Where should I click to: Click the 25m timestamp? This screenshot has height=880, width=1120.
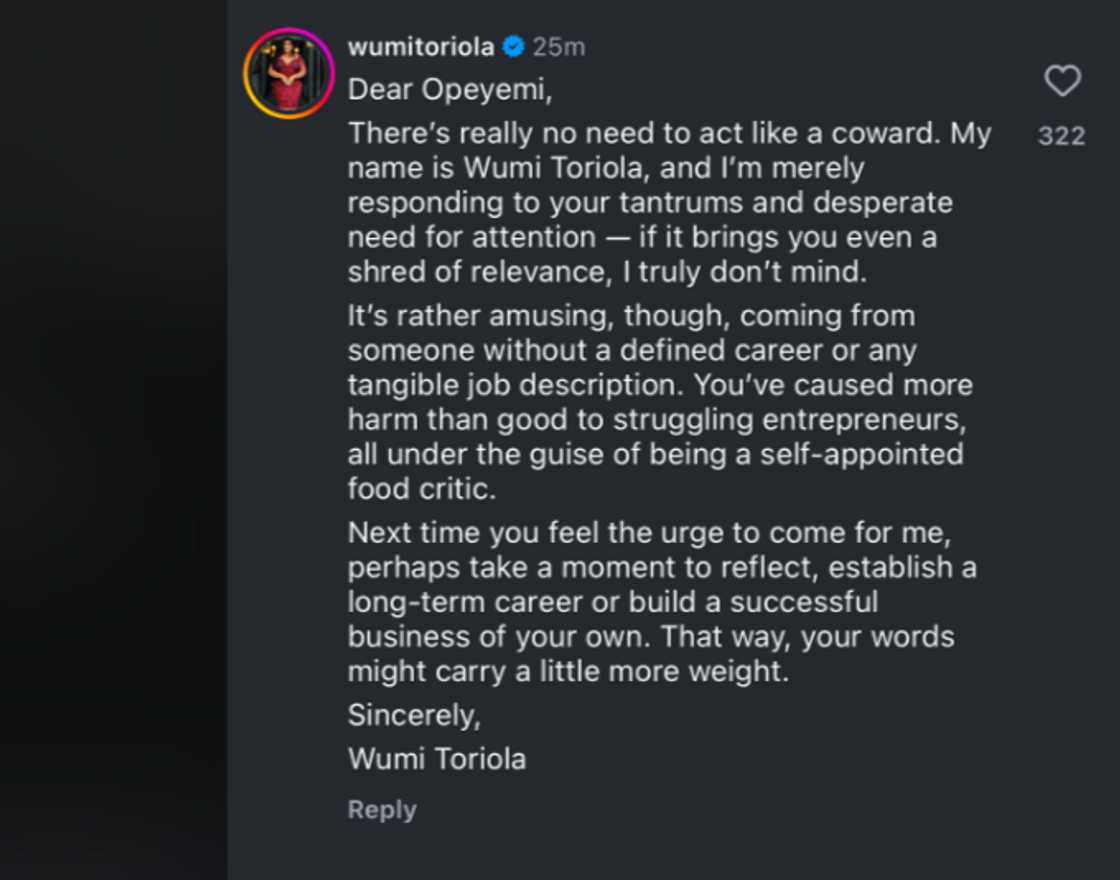click(557, 46)
